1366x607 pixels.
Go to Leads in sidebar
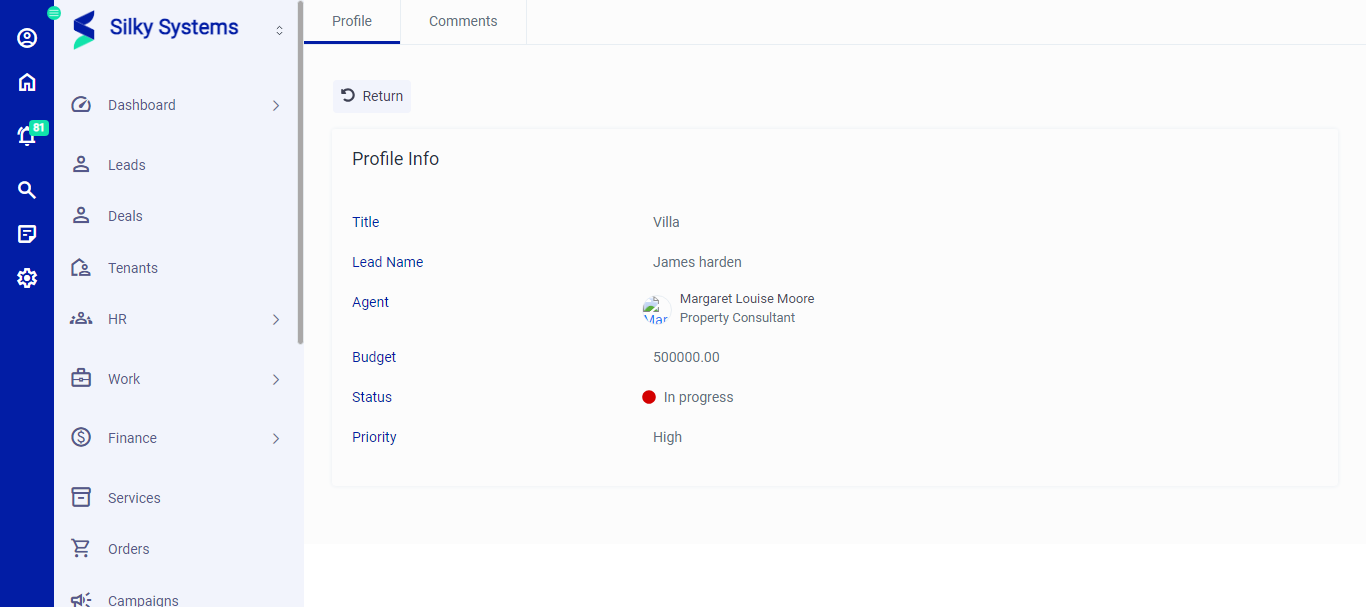[127, 165]
